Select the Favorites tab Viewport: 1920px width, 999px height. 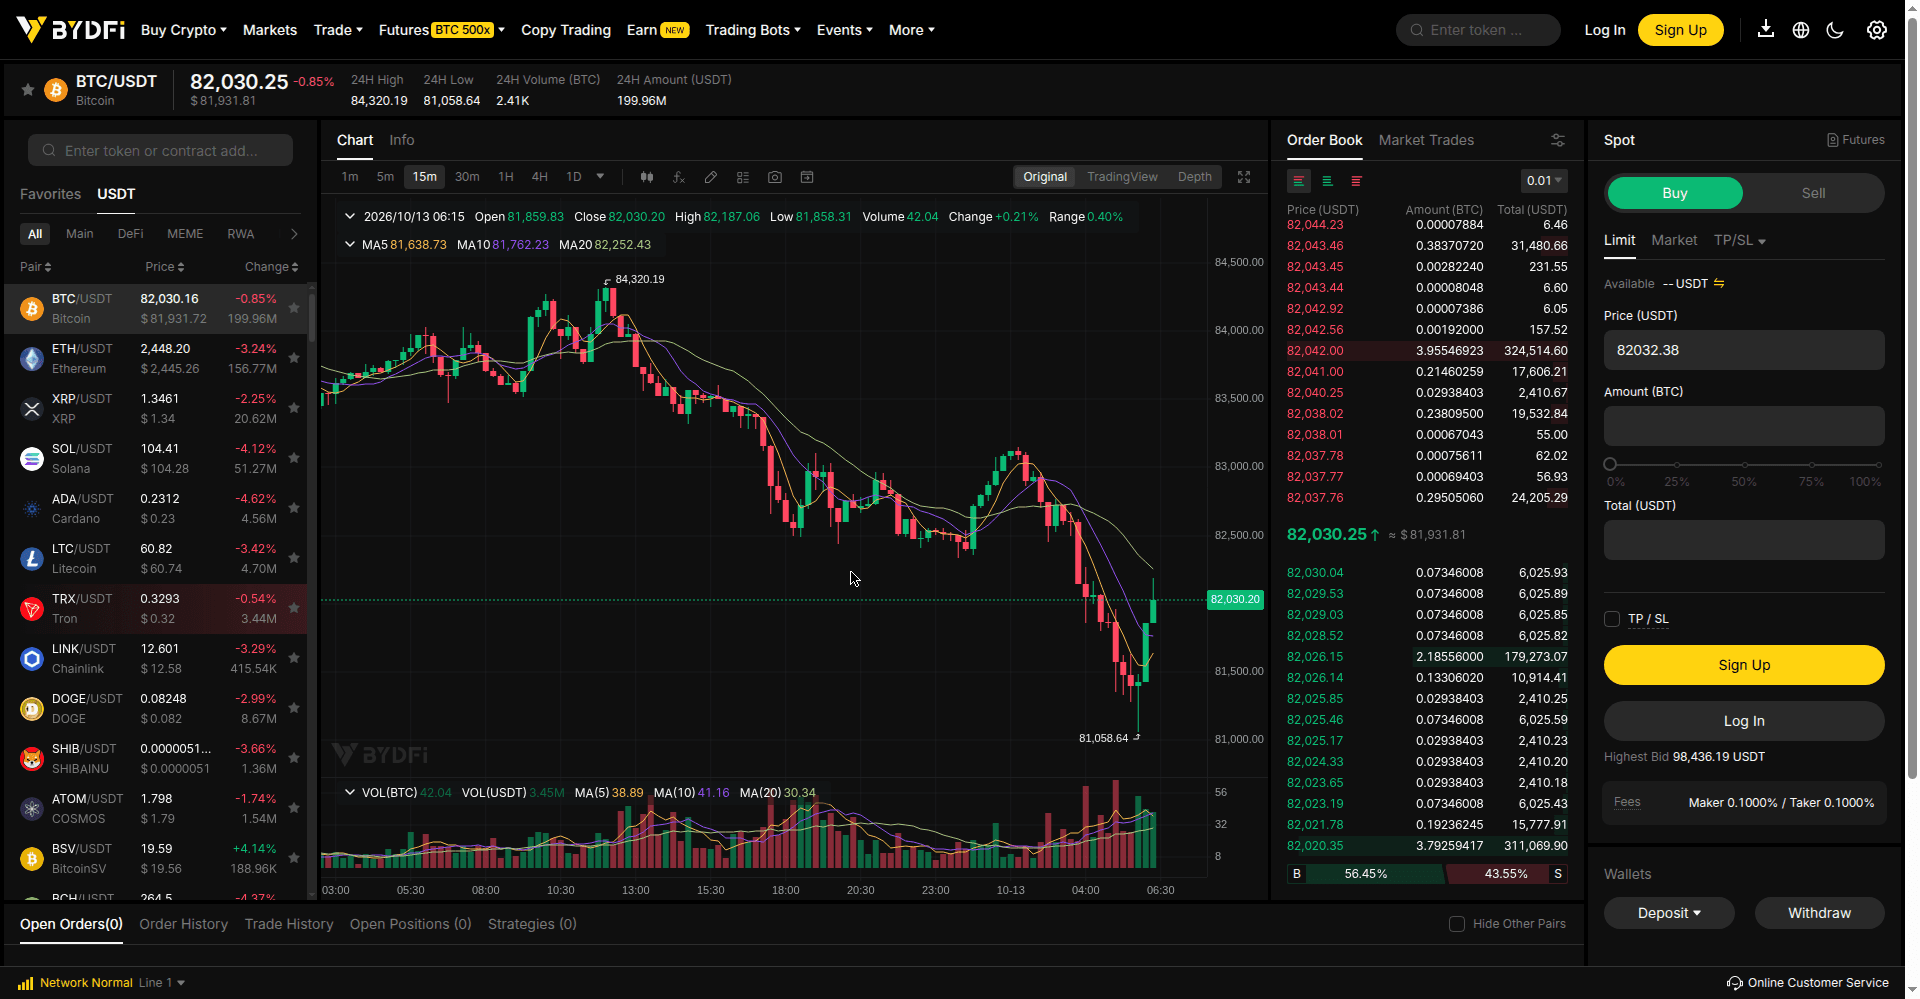click(x=50, y=194)
